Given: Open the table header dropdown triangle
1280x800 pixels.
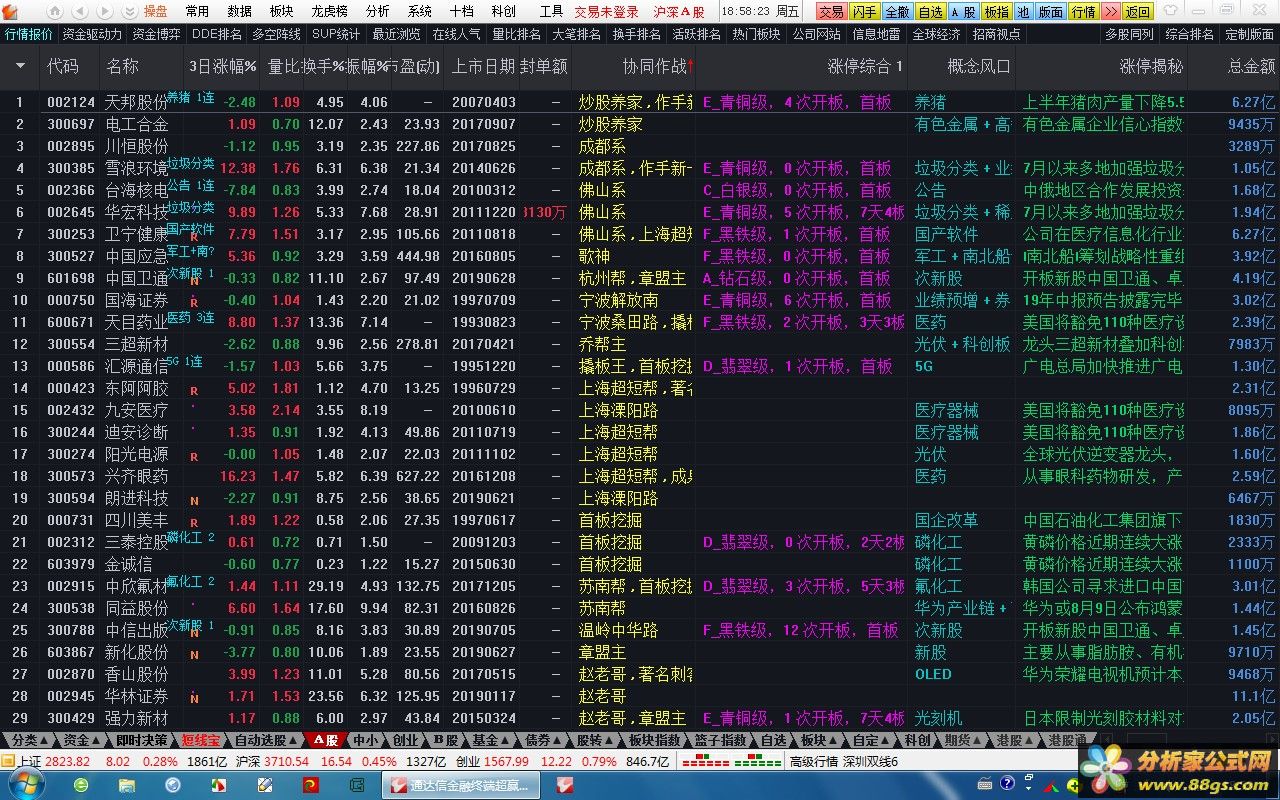Looking at the screenshot, I should [21, 67].
